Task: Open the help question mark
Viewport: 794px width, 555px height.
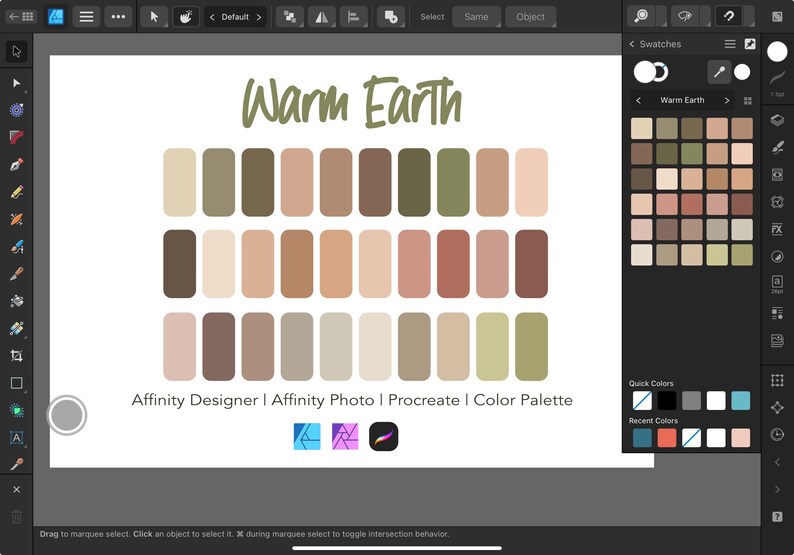Action: (x=777, y=517)
